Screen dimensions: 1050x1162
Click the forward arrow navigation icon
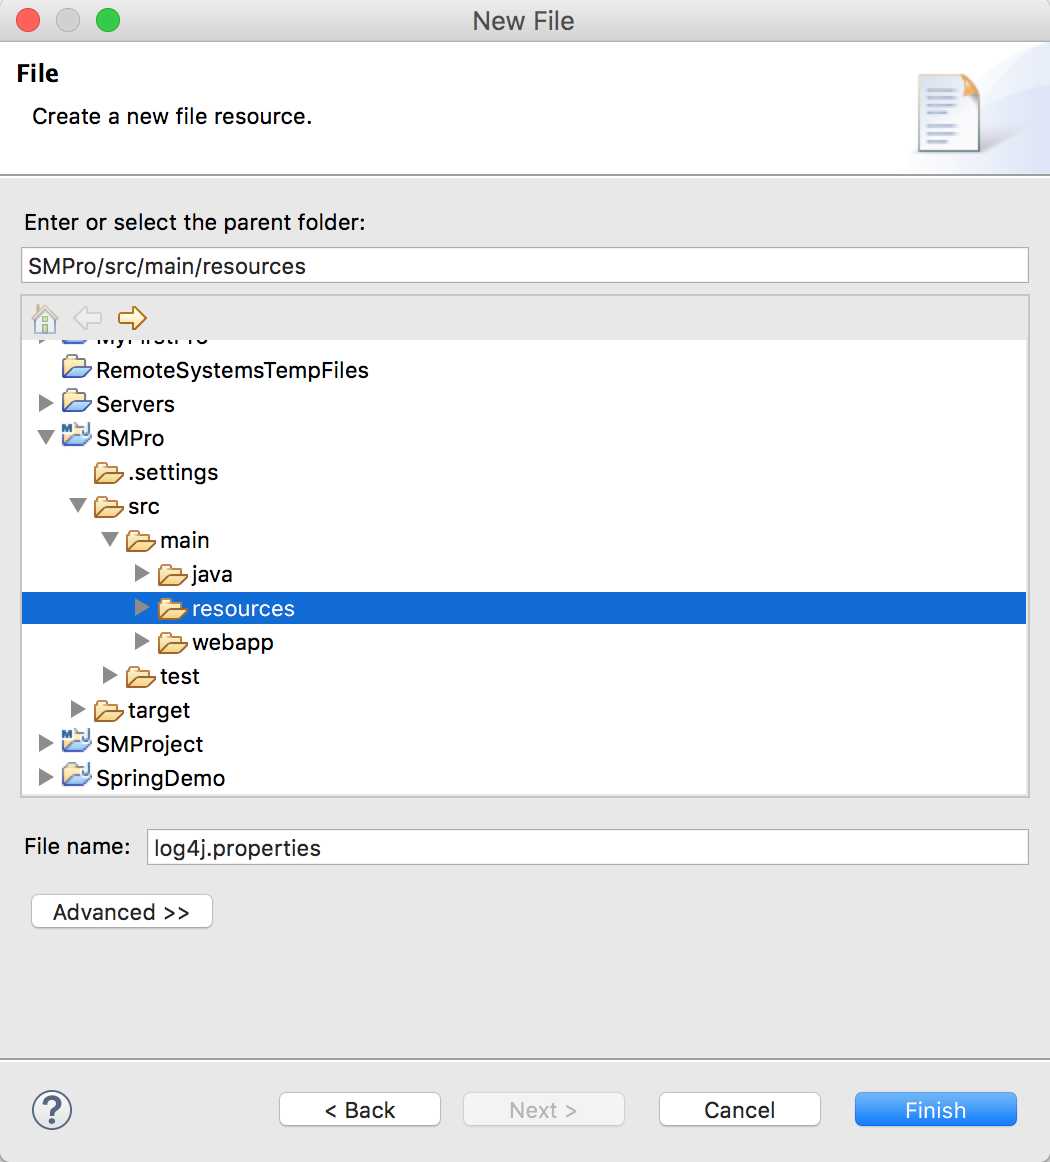[x=132, y=319]
